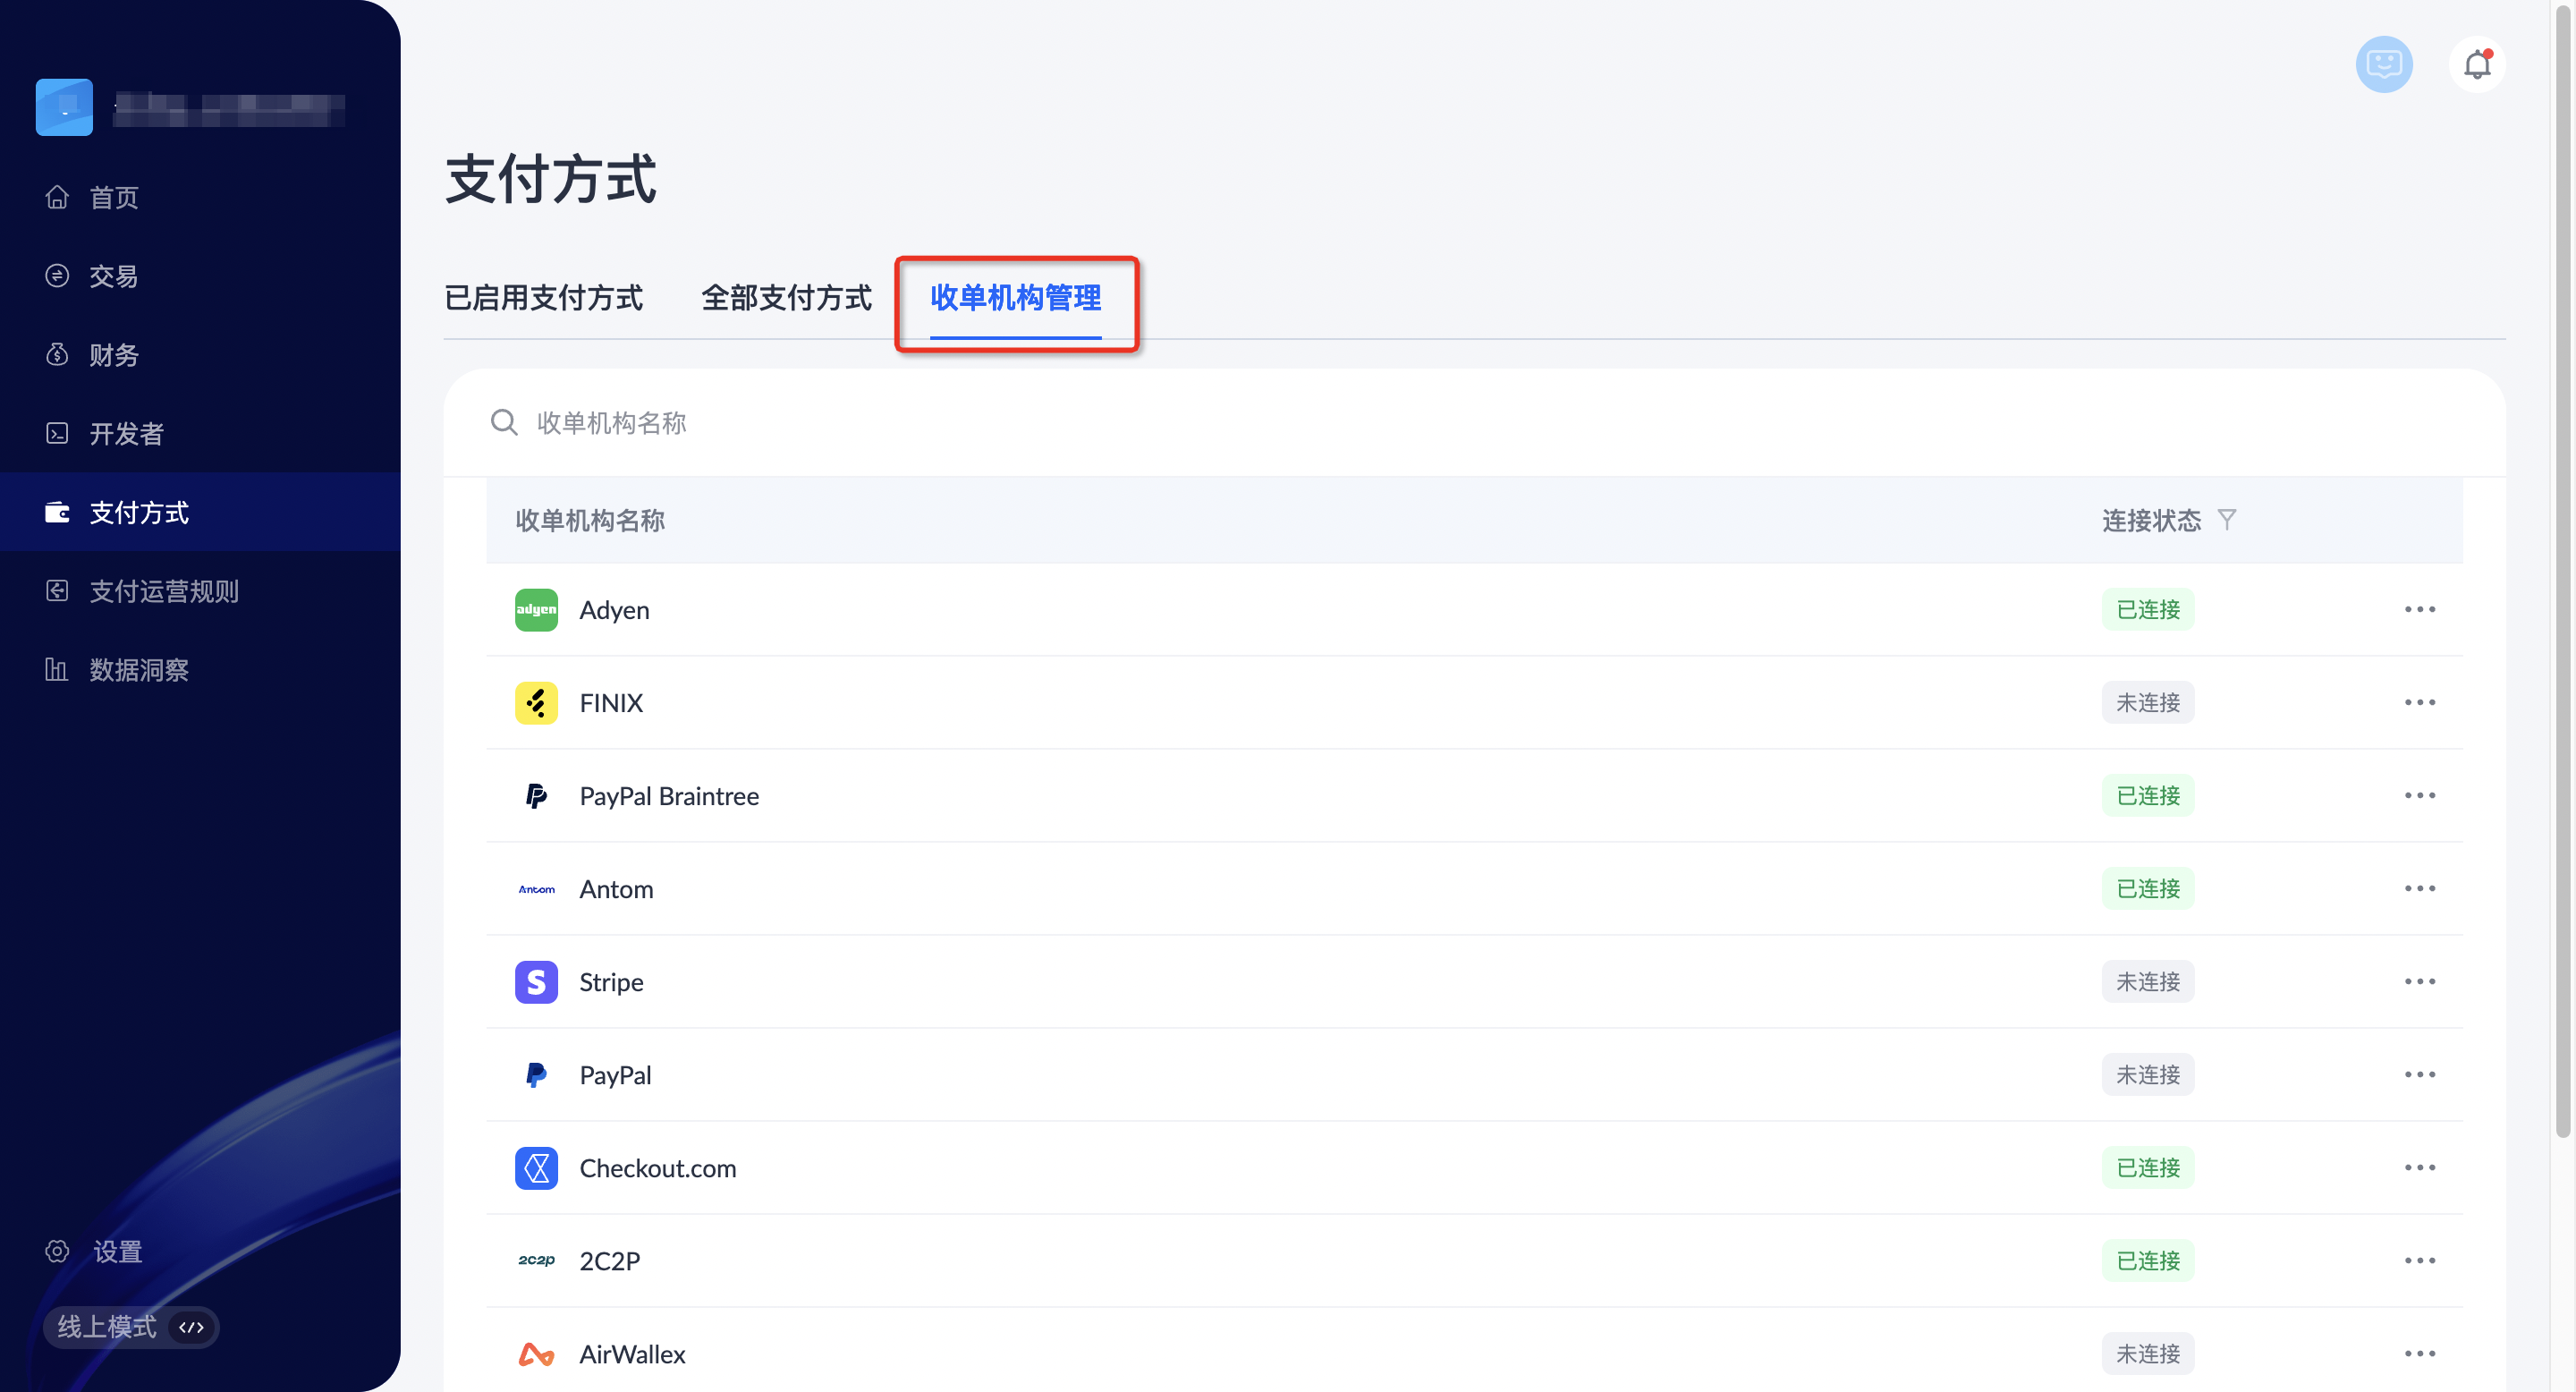Click the Checkout.com logo icon
The height and width of the screenshot is (1392, 2576).
point(536,1168)
